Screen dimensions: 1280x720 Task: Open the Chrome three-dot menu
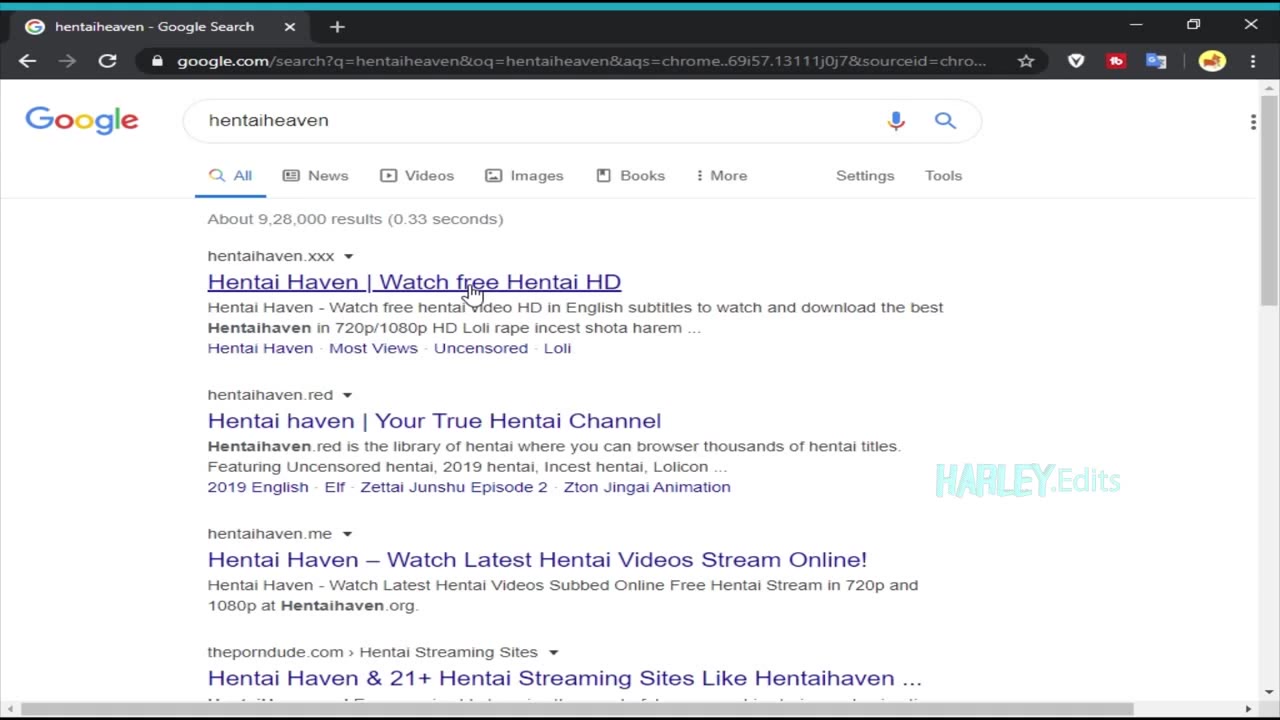[1253, 61]
